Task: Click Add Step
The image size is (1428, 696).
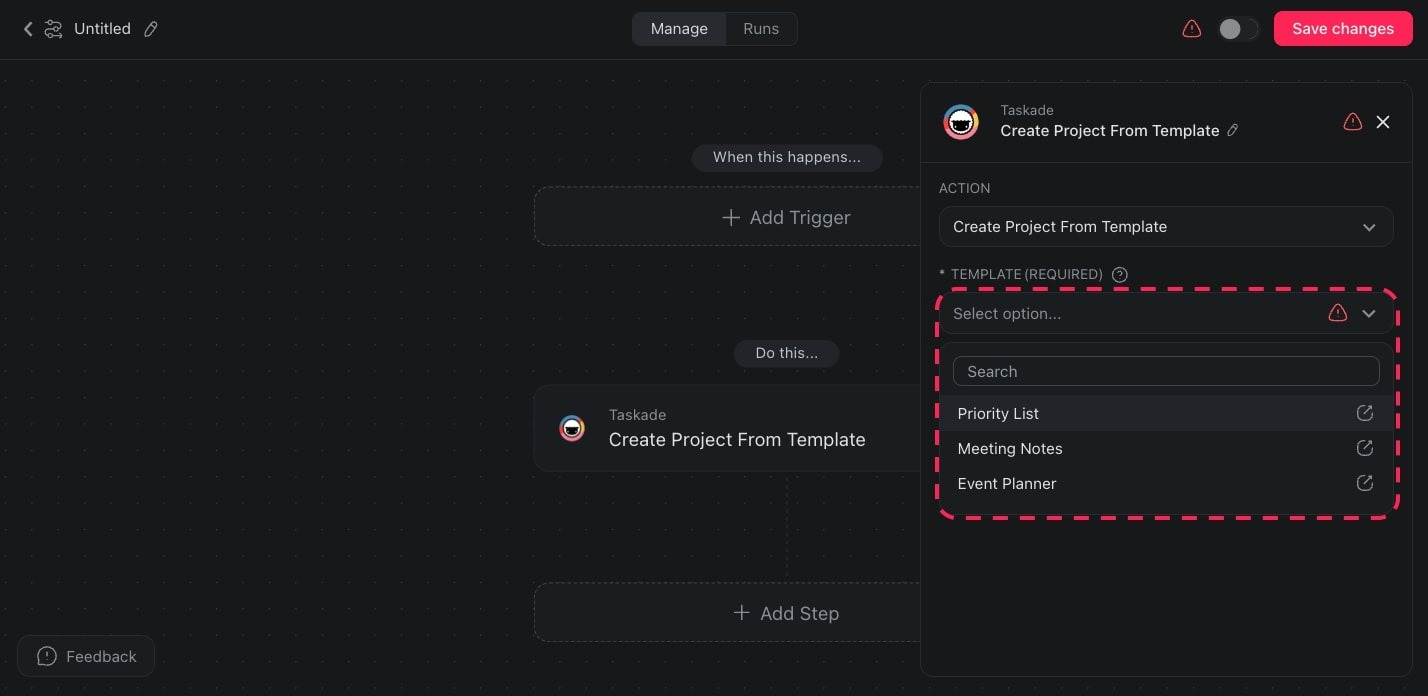Action: pyautogui.click(x=786, y=613)
